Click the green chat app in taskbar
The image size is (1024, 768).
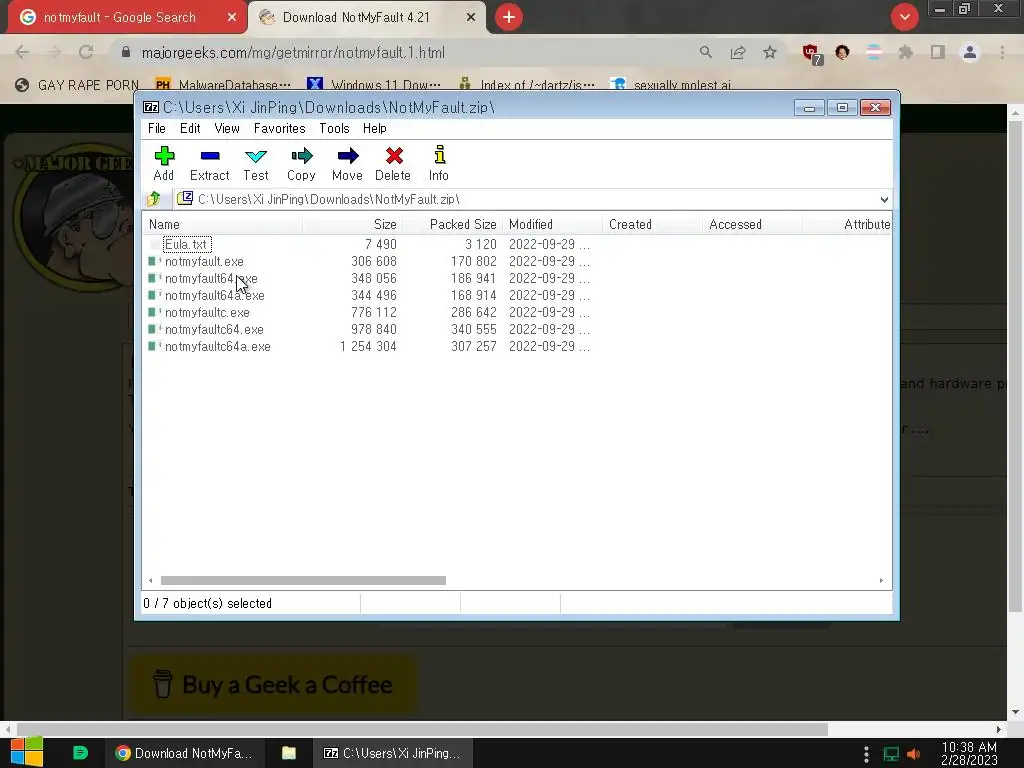click(x=80, y=753)
